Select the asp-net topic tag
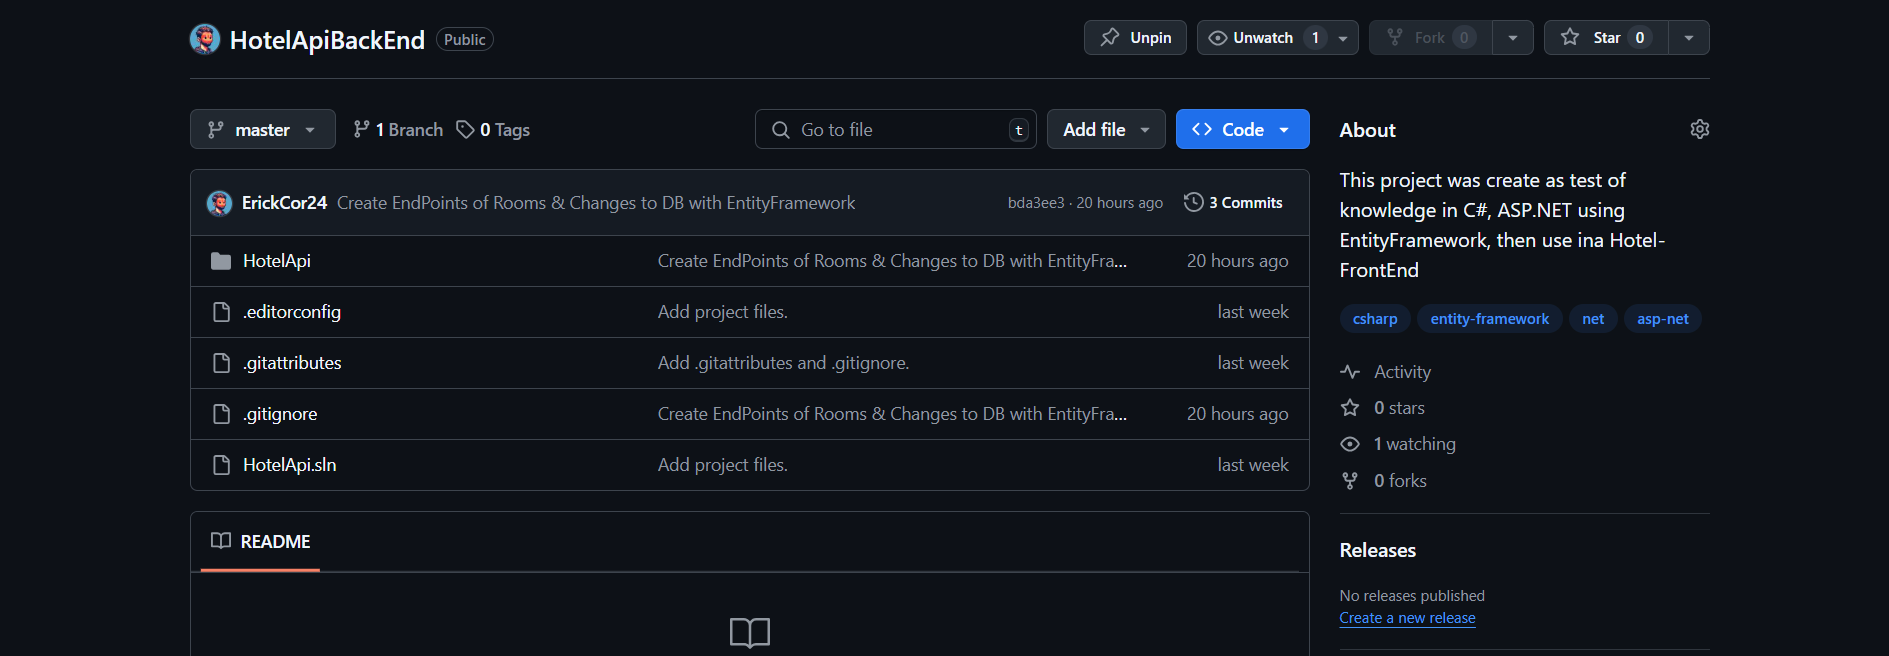 1662,319
